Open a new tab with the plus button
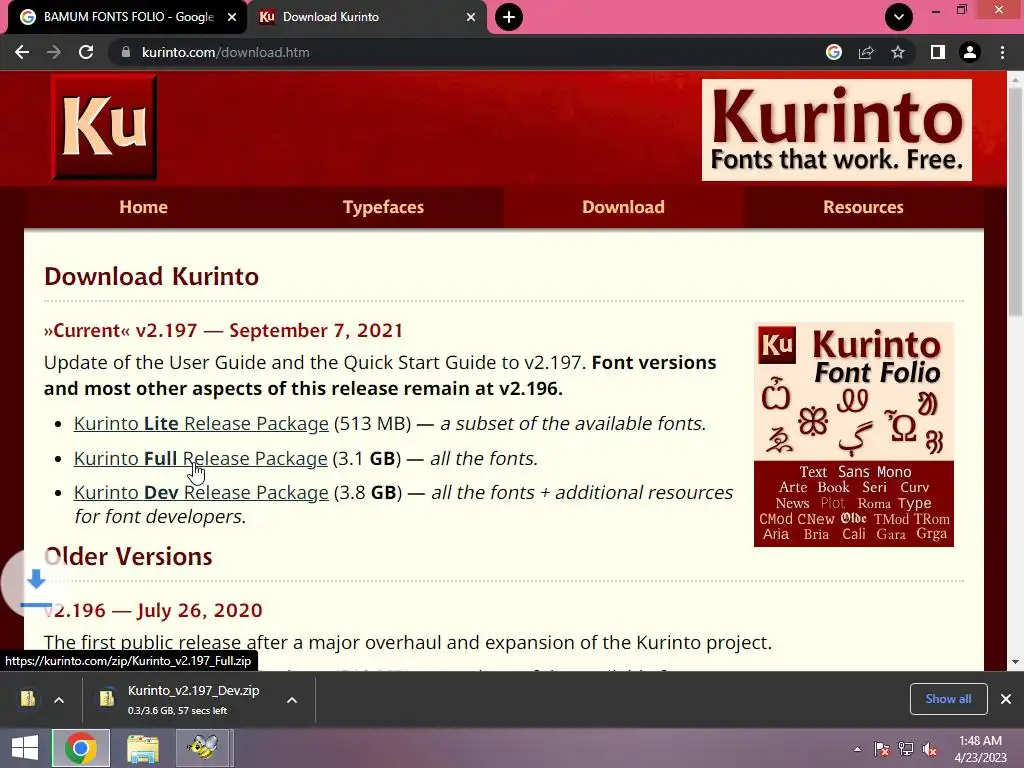 click(509, 17)
